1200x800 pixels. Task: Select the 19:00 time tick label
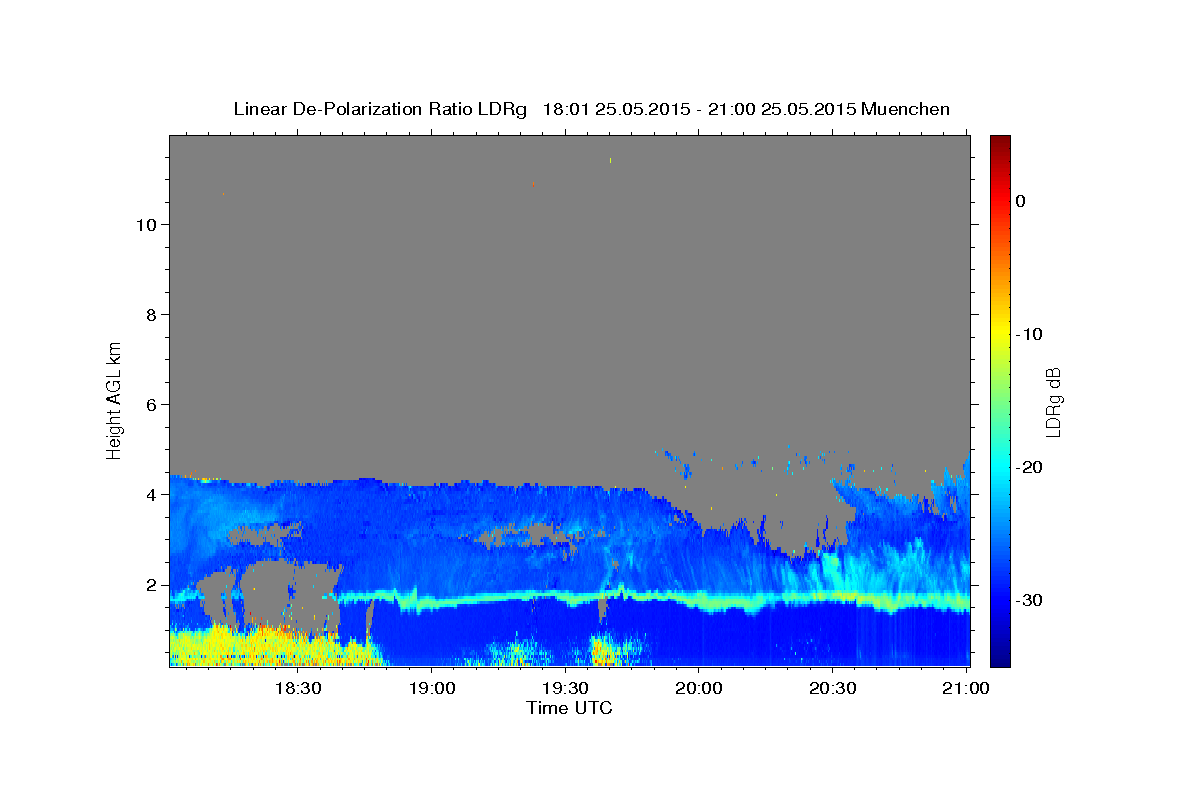click(x=431, y=688)
